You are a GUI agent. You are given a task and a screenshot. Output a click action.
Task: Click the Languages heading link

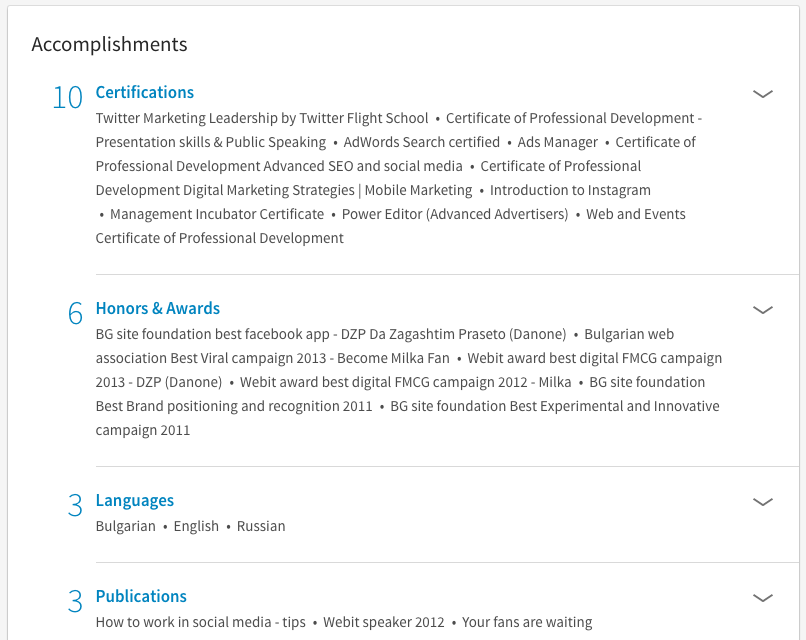[135, 500]
